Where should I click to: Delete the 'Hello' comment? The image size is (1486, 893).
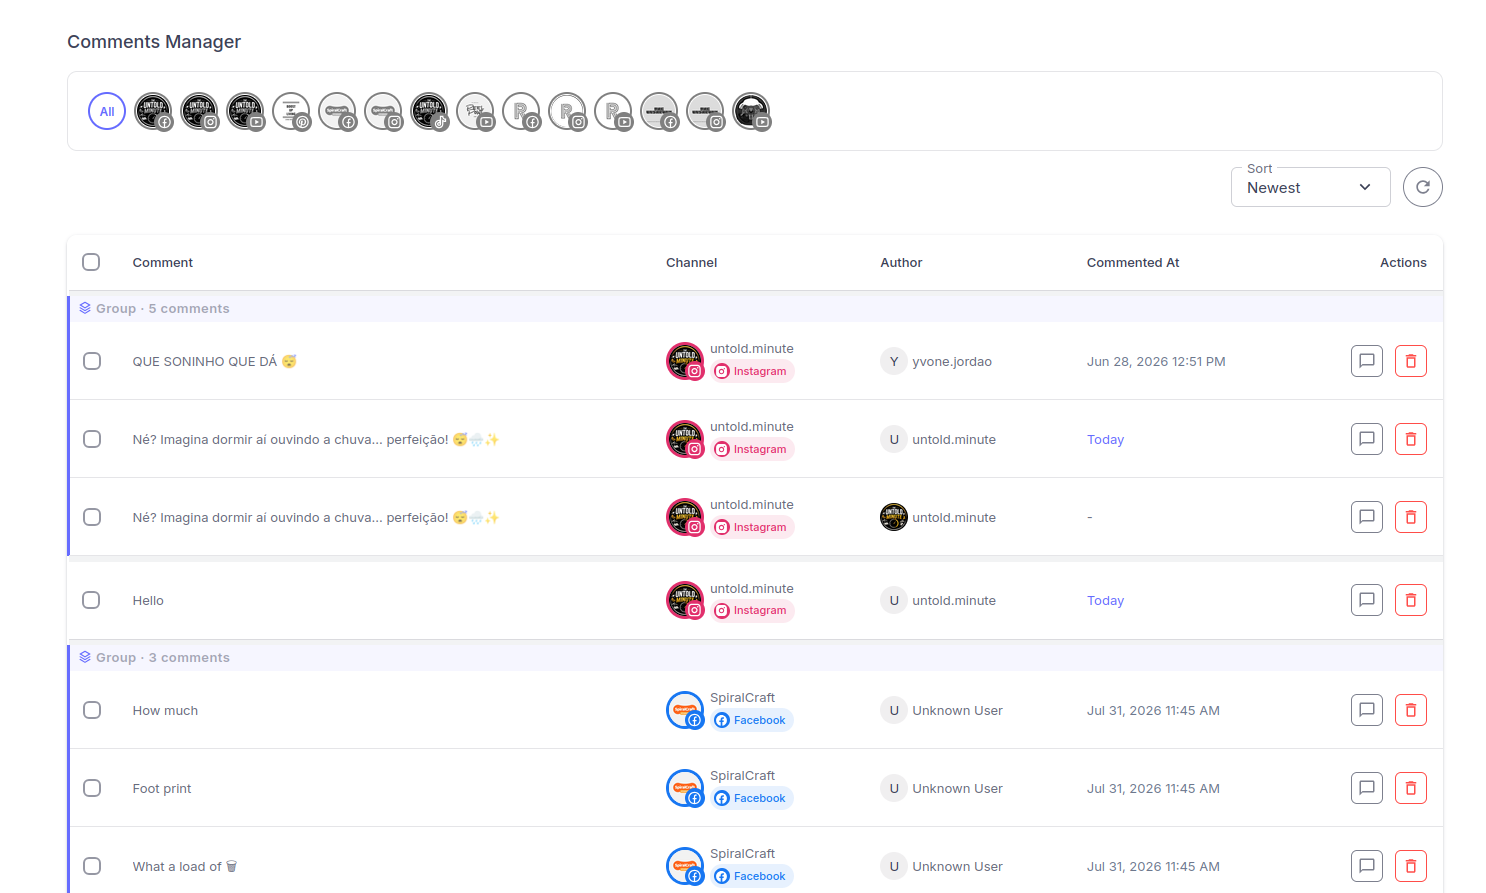pyautogui.click(x=1410, y=600)
